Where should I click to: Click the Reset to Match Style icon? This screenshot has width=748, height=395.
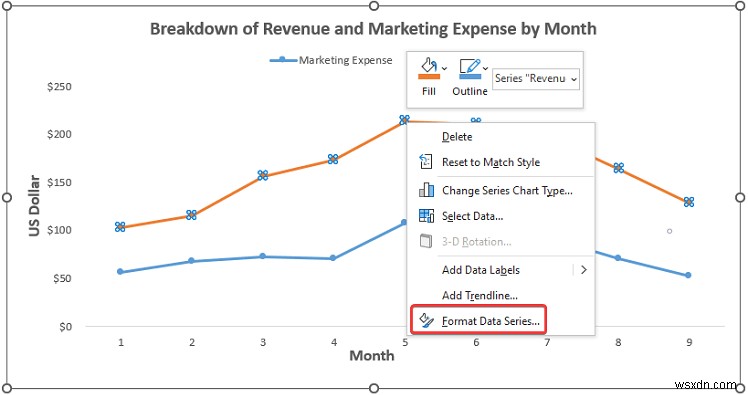pyautogui.click(x=426, y=162)
